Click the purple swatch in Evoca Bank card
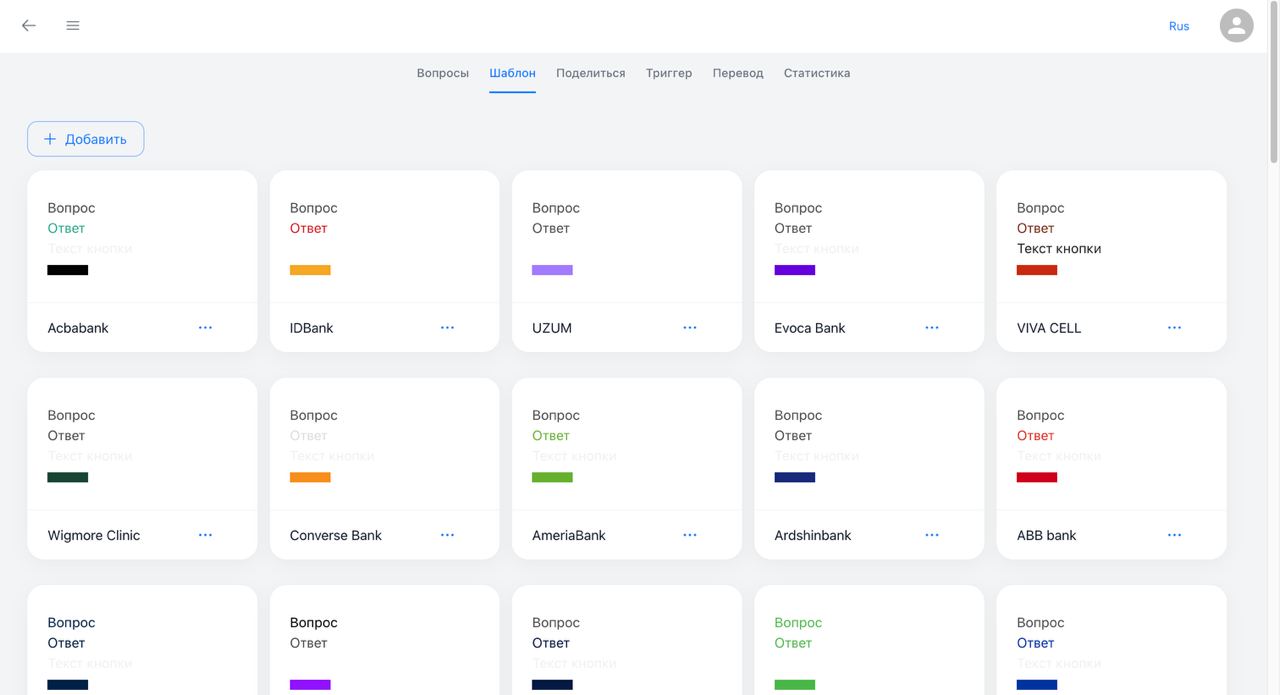The height and width of the screenshot is (695, 1280). click(x=795, y=270)
